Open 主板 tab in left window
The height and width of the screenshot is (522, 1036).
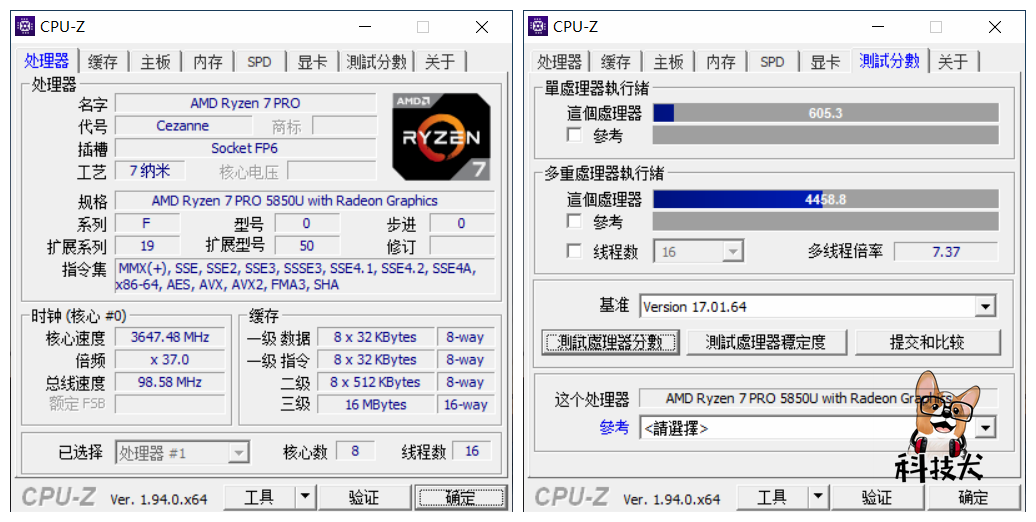pyautogui.click(x=155, y=62)
